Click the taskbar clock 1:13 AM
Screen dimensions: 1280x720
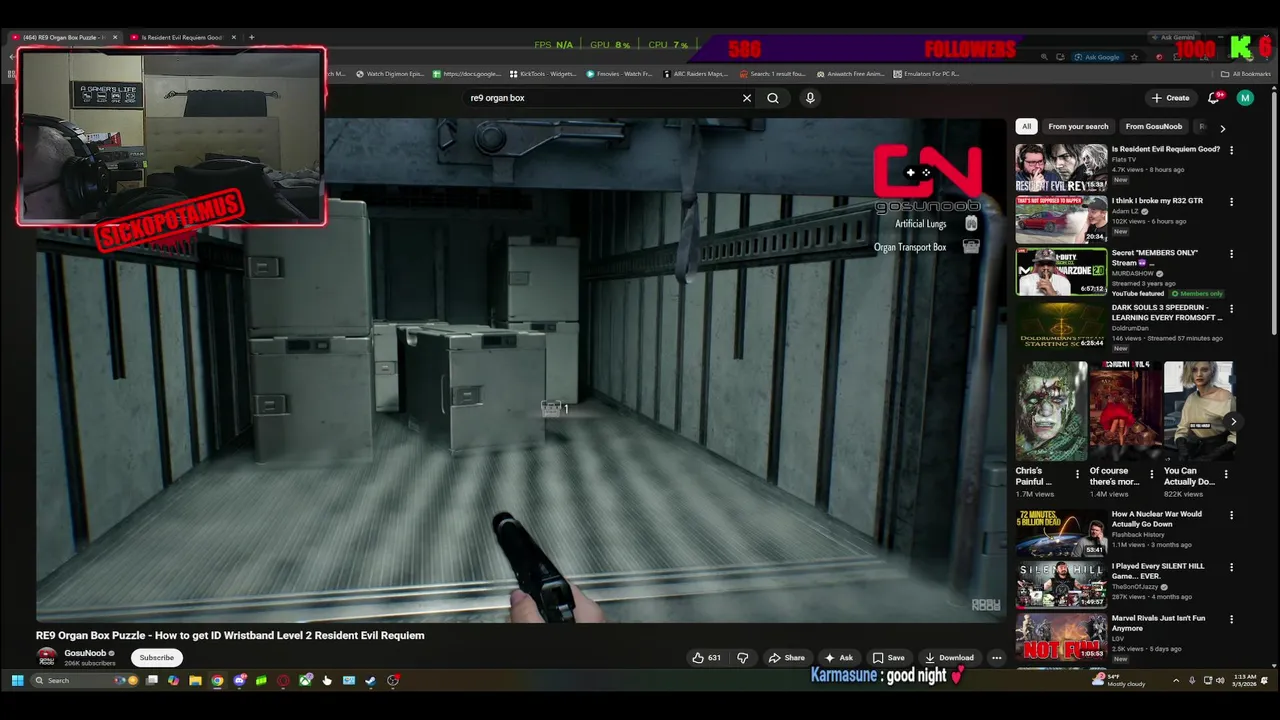point(1245,681)
